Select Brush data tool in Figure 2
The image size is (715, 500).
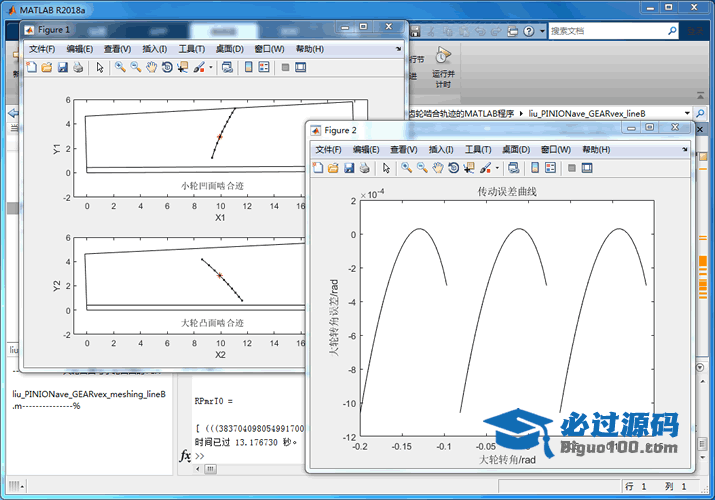pyautogui.click(x=485, y=168)
